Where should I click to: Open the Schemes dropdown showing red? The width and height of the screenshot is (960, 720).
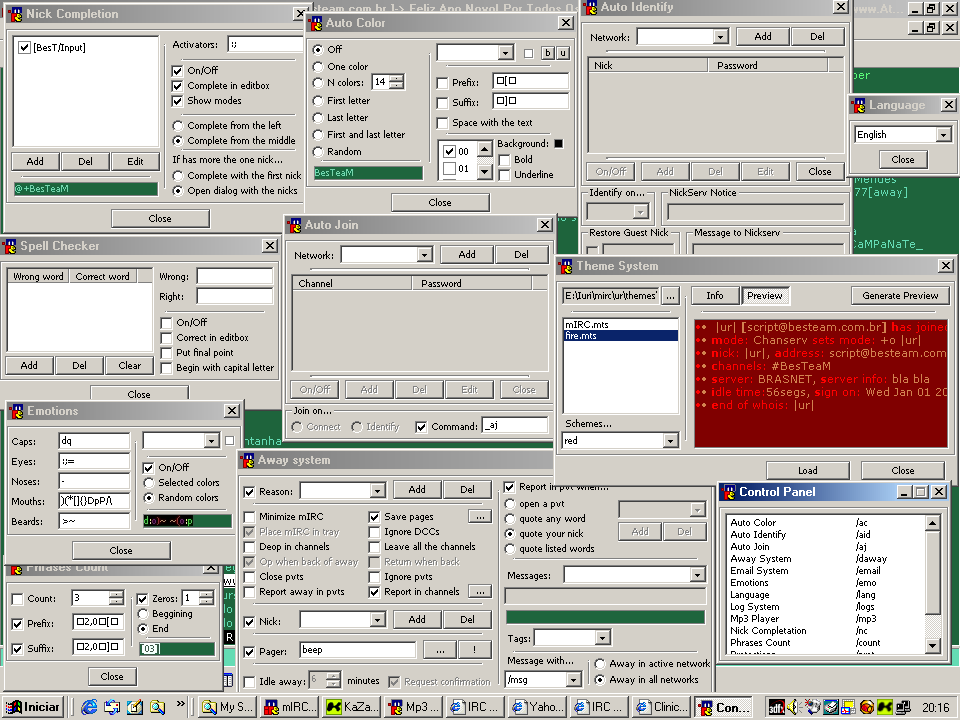tap(670, 441)
